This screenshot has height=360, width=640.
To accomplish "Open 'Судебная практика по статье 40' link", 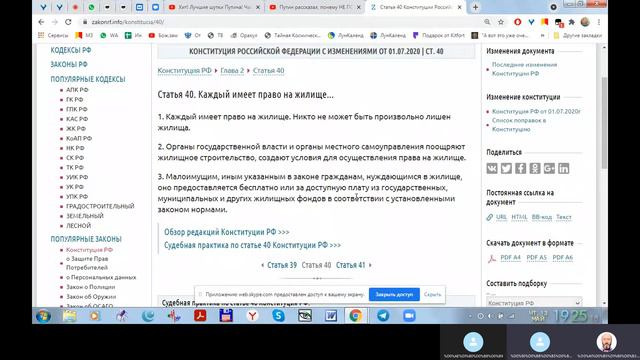I will pyautogui.click(x=252, y=245).
